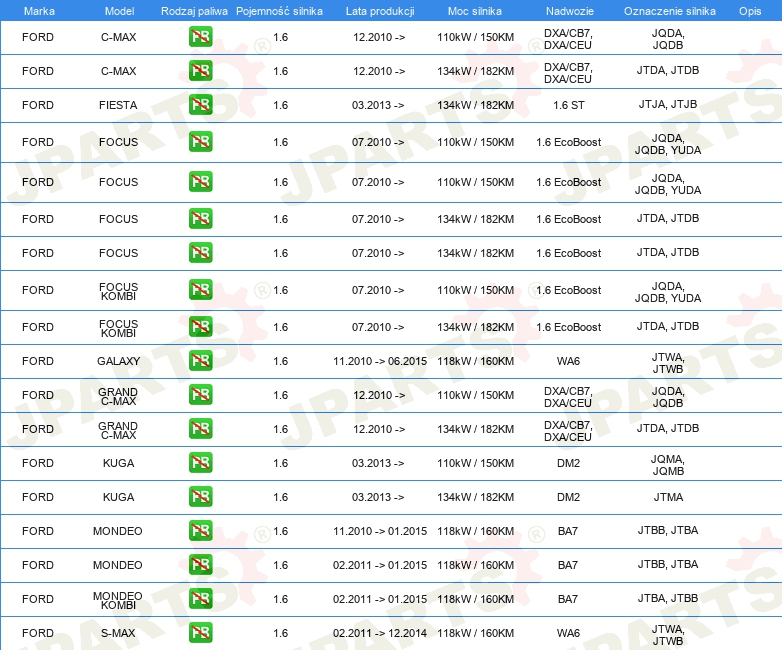The height and width of the screenshot is (650, 782).
Task: Click production years '11.2010 -> 01.2015'
Action: (380, 531)
